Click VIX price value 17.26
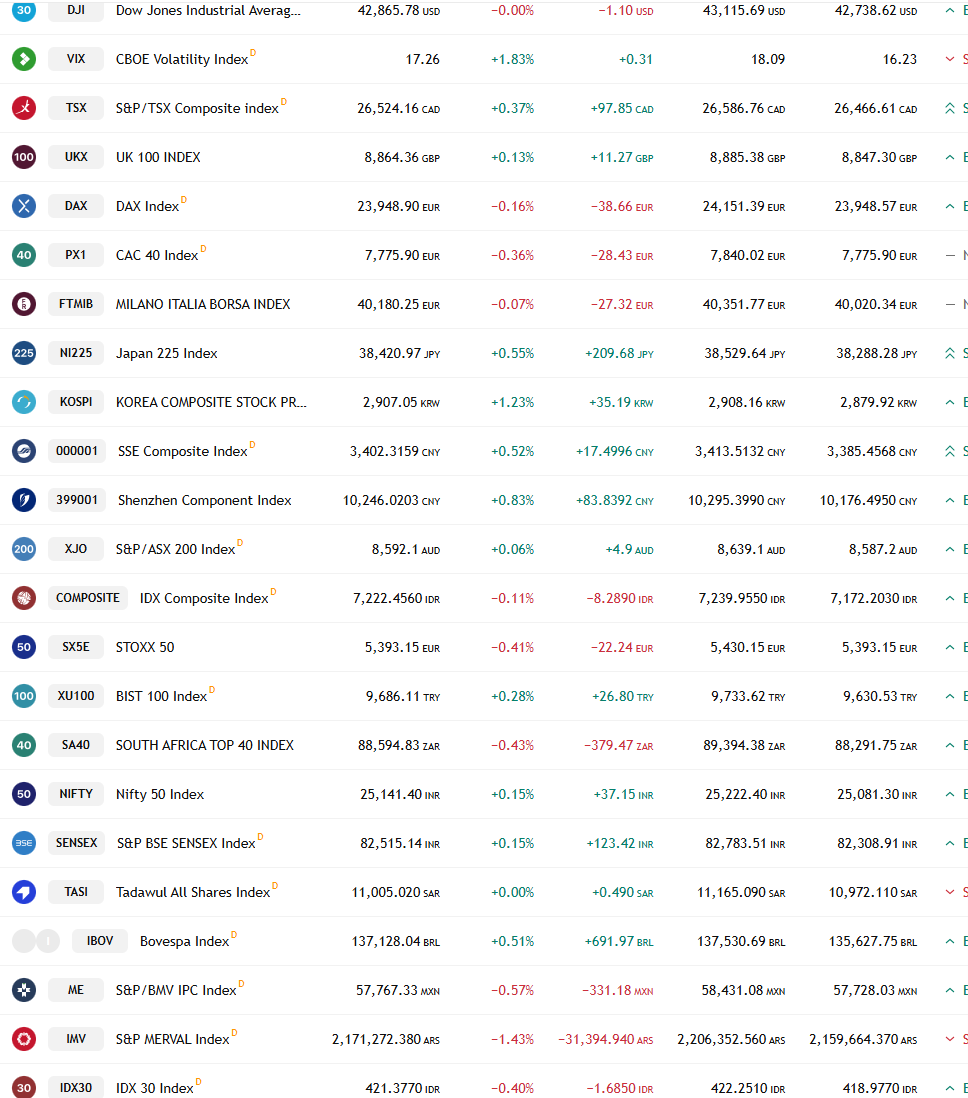The image size is (968, 1098). [x=422, y=60]
